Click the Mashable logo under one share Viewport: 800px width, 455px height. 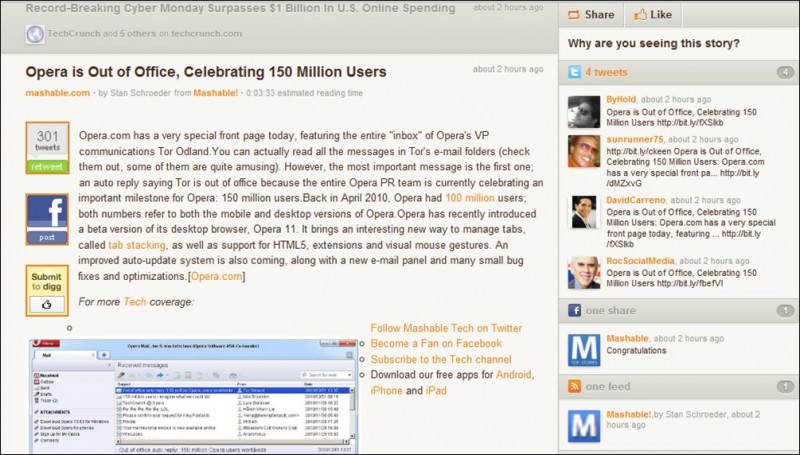click(584, 350)
